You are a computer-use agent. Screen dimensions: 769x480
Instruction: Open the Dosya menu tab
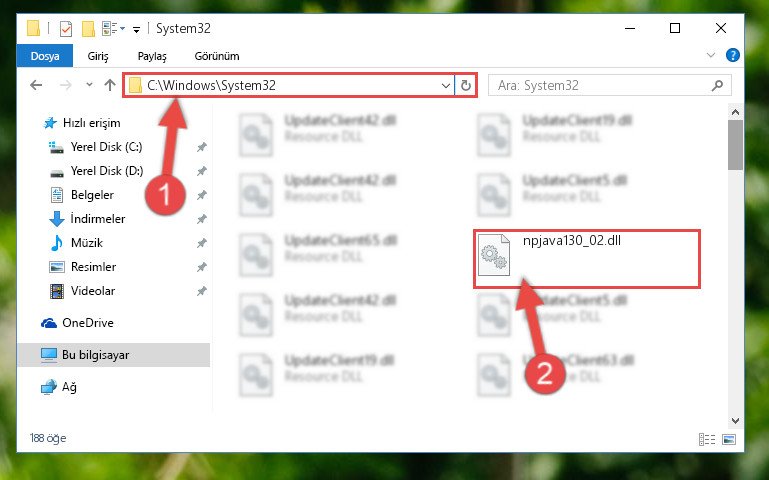click(45, 56)
